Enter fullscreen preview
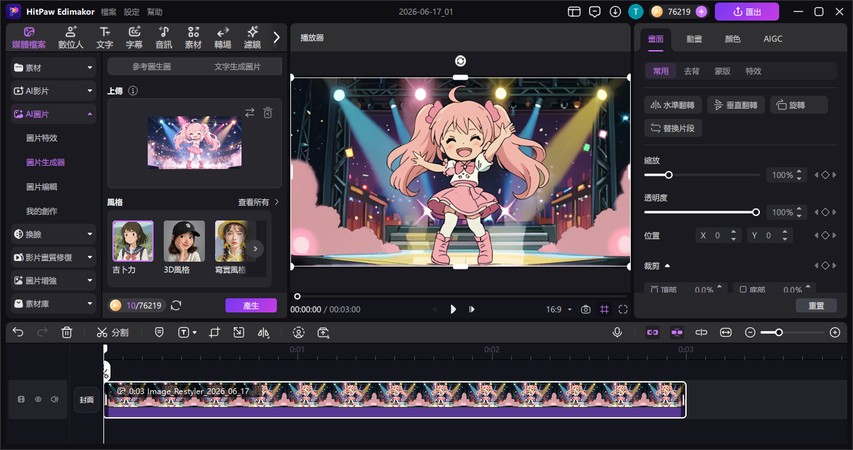The width and height of the screenshot is (853, 450). 623,309
